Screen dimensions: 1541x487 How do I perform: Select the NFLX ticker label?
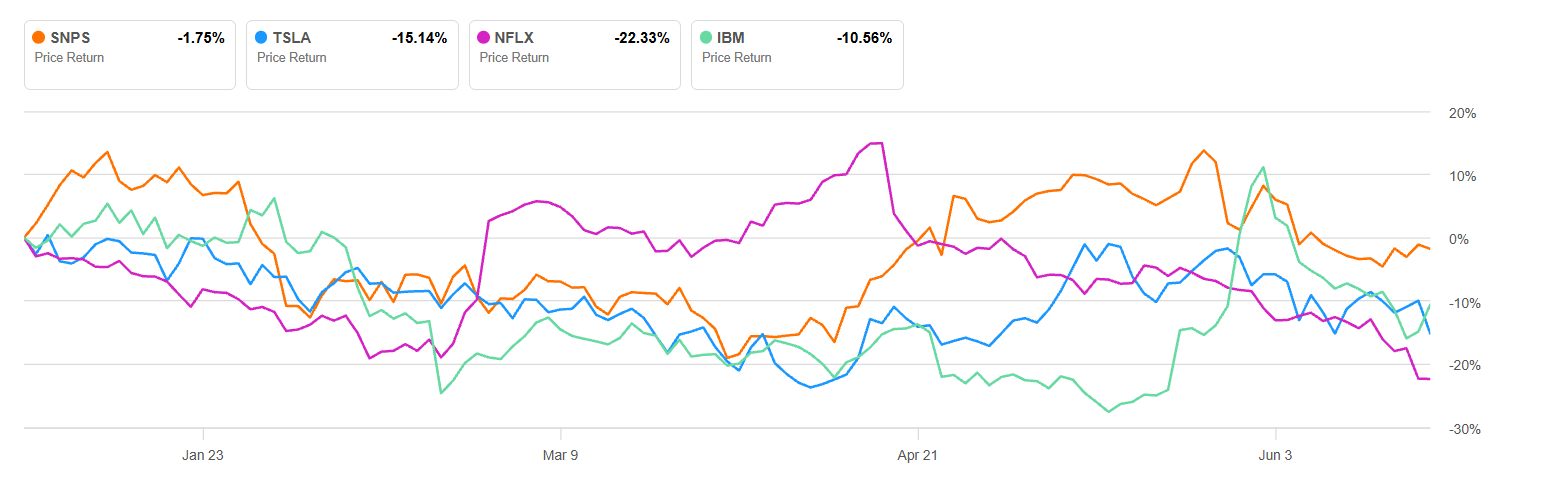[515, 38]
